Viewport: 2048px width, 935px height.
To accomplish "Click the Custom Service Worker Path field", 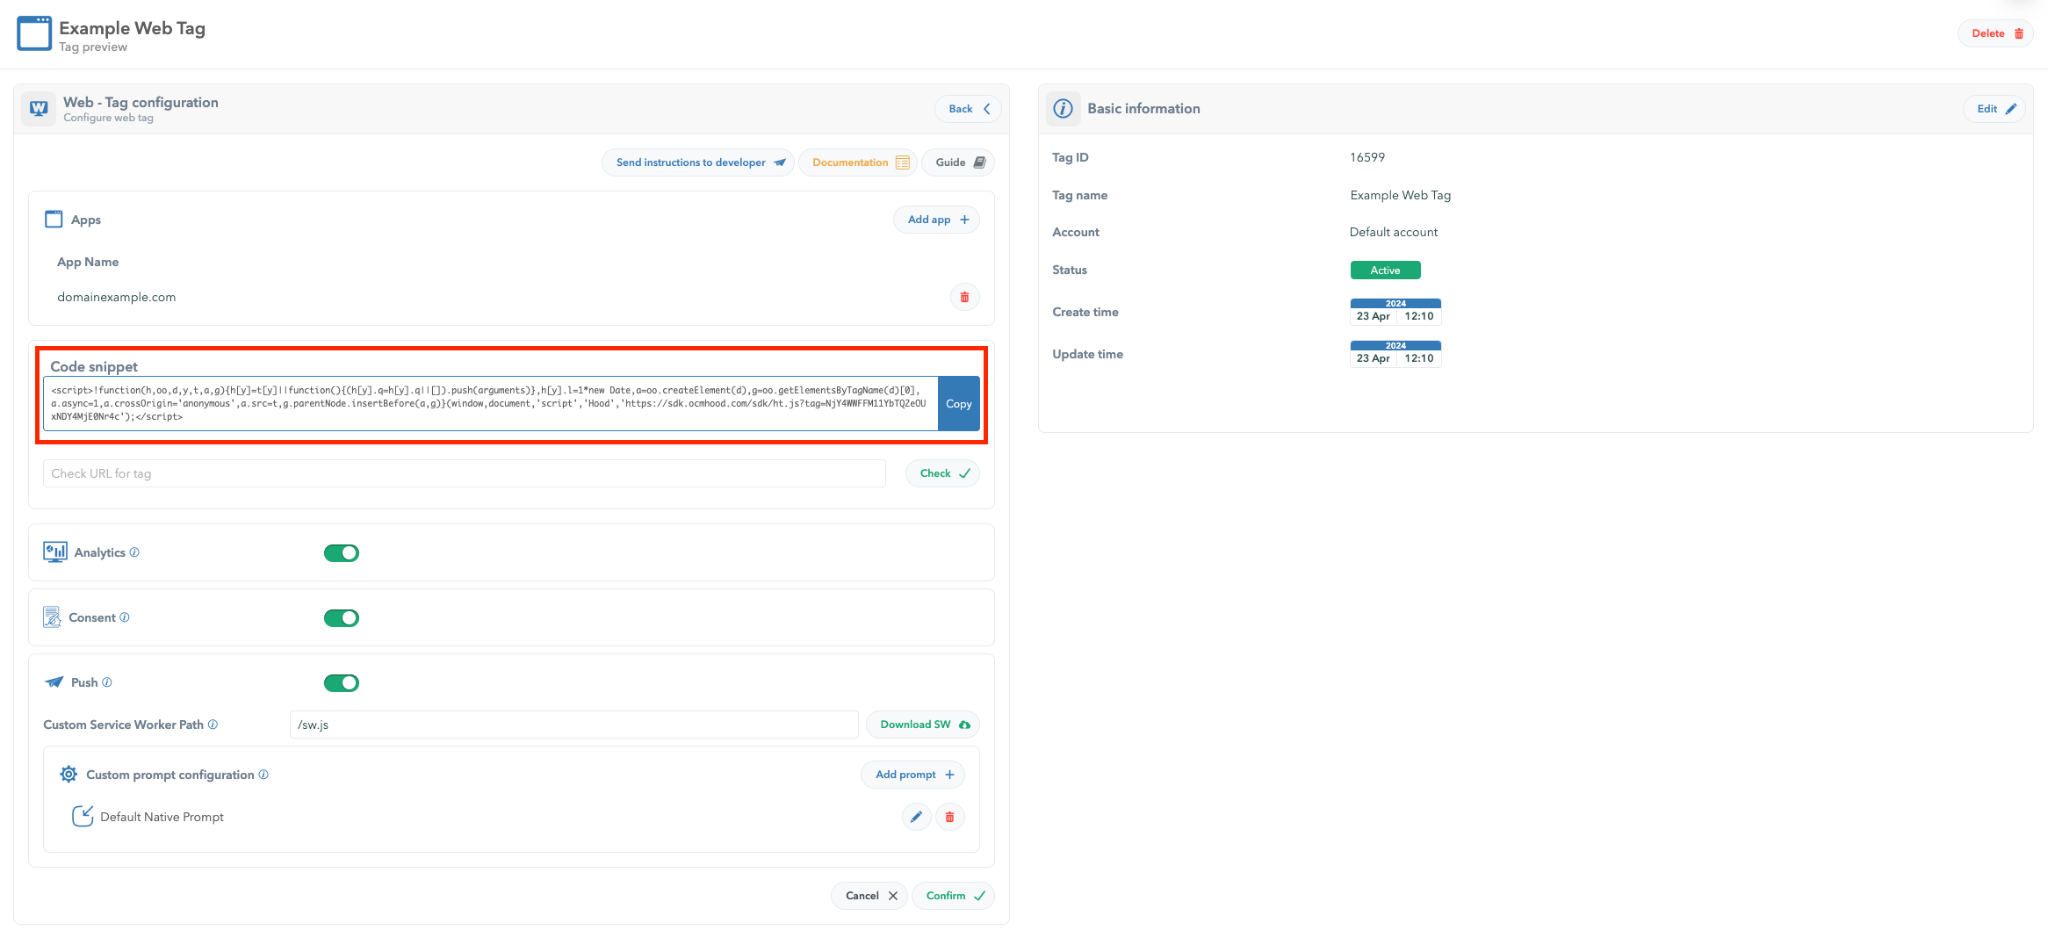I will tap(574, 724).
